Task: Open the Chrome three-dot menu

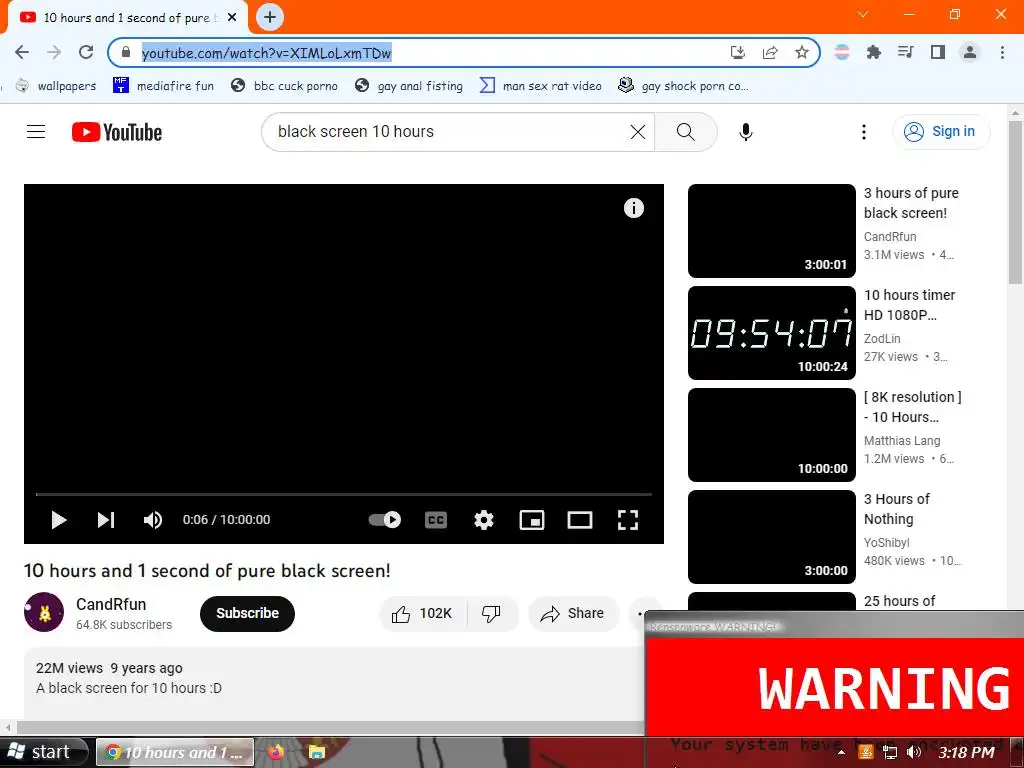Action: point(1002,52)
